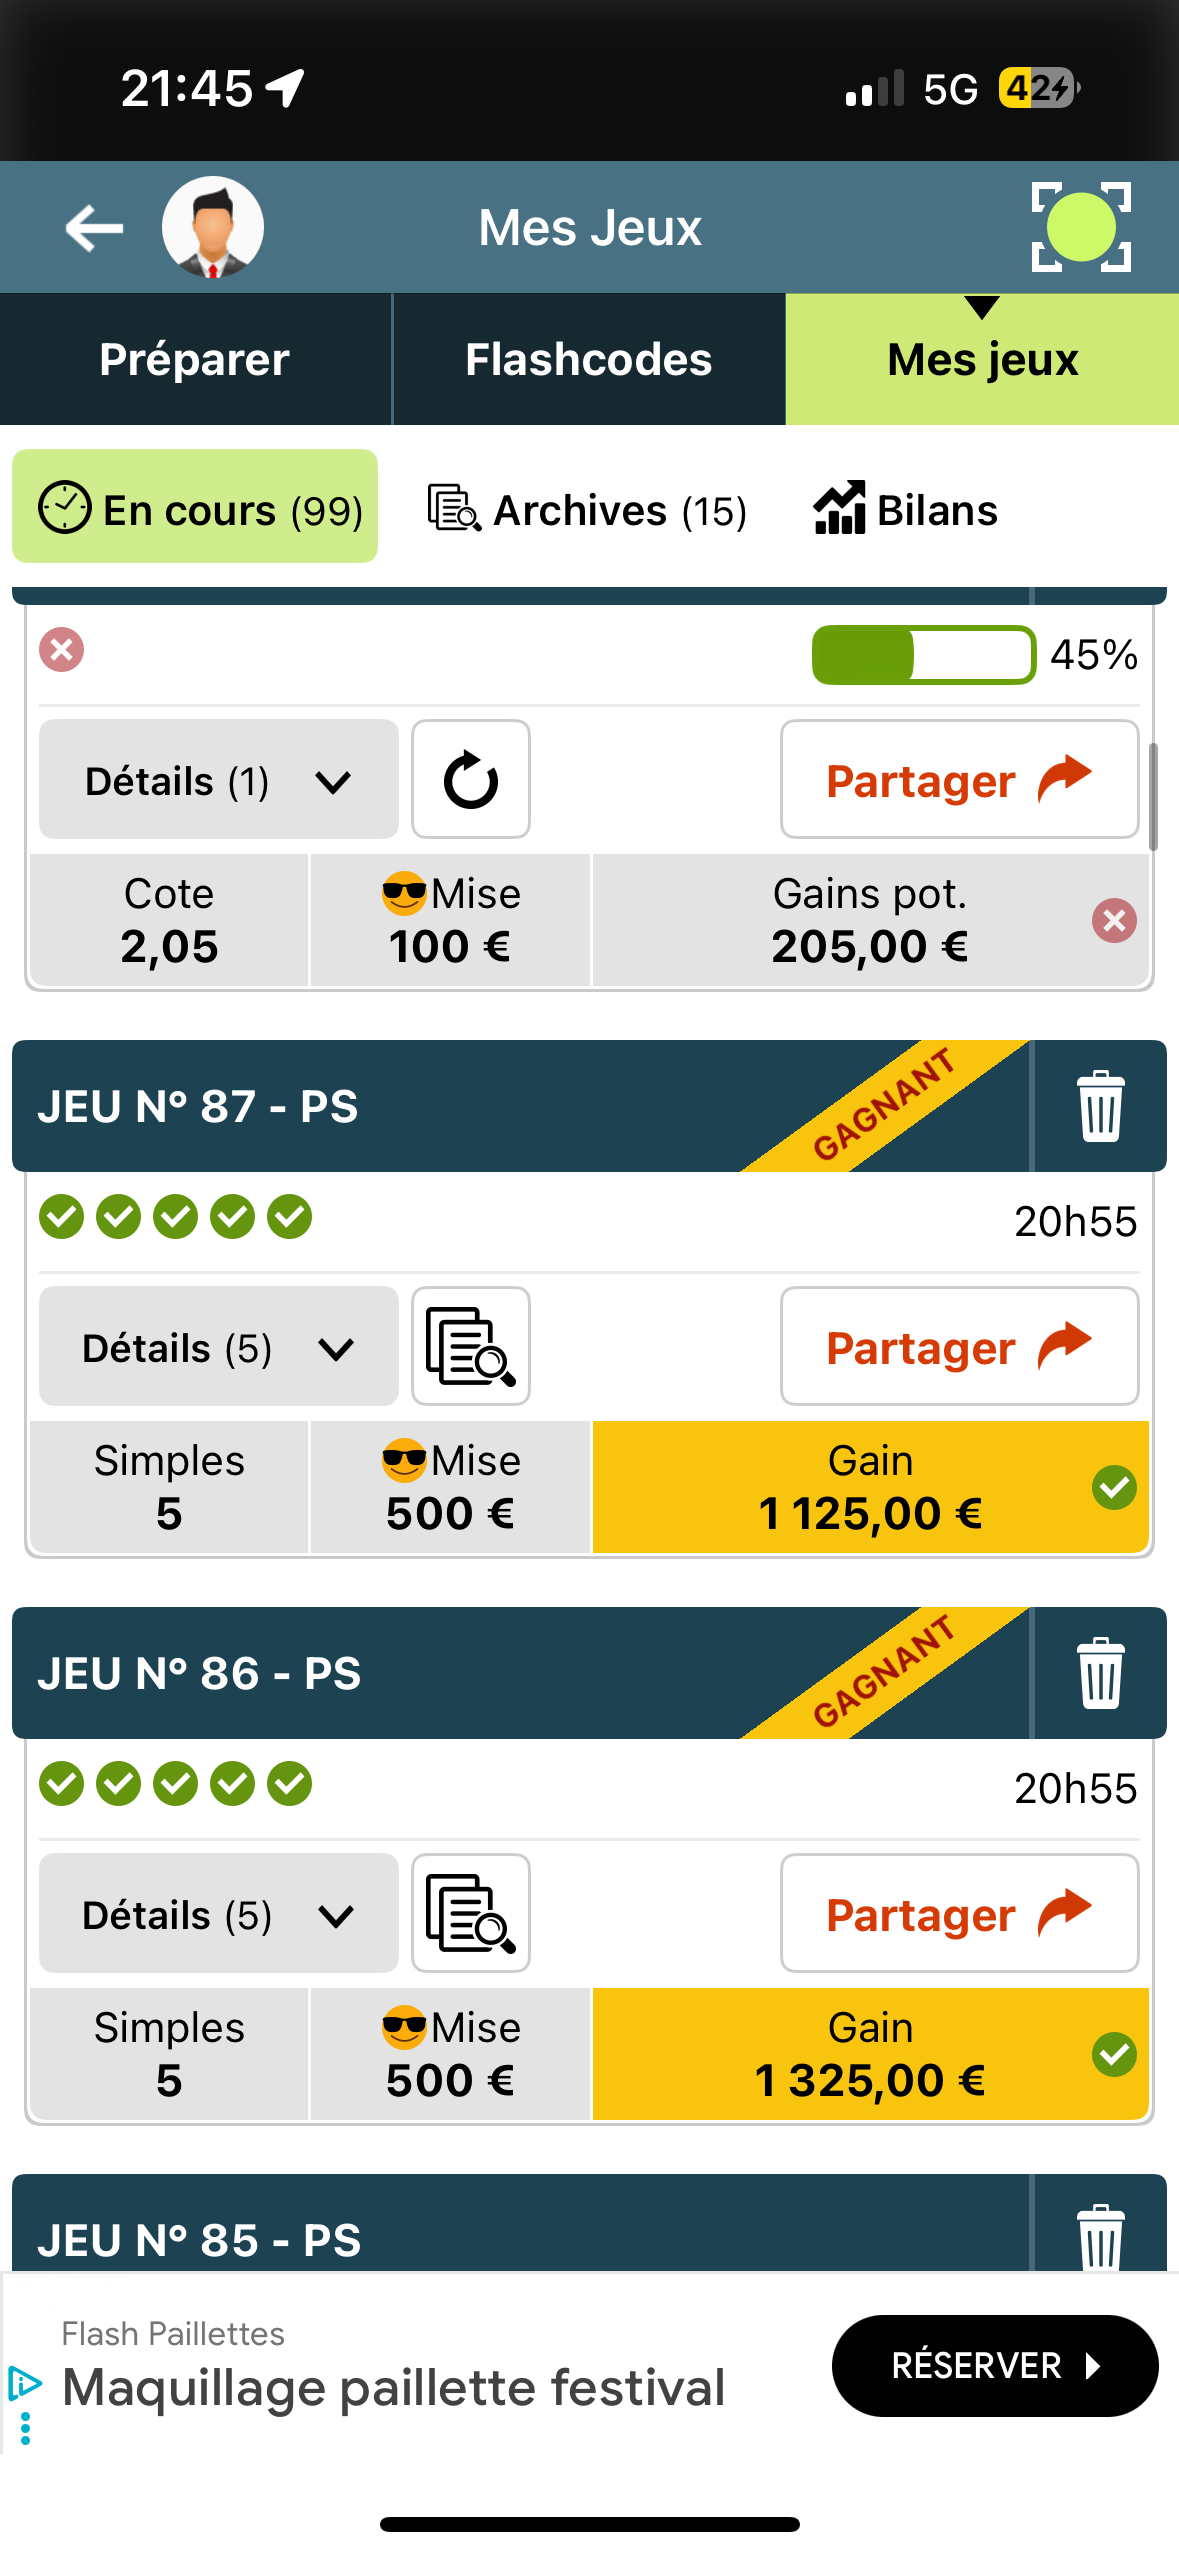
Task: Tap the back arrow in header
Action: [94, 228]
